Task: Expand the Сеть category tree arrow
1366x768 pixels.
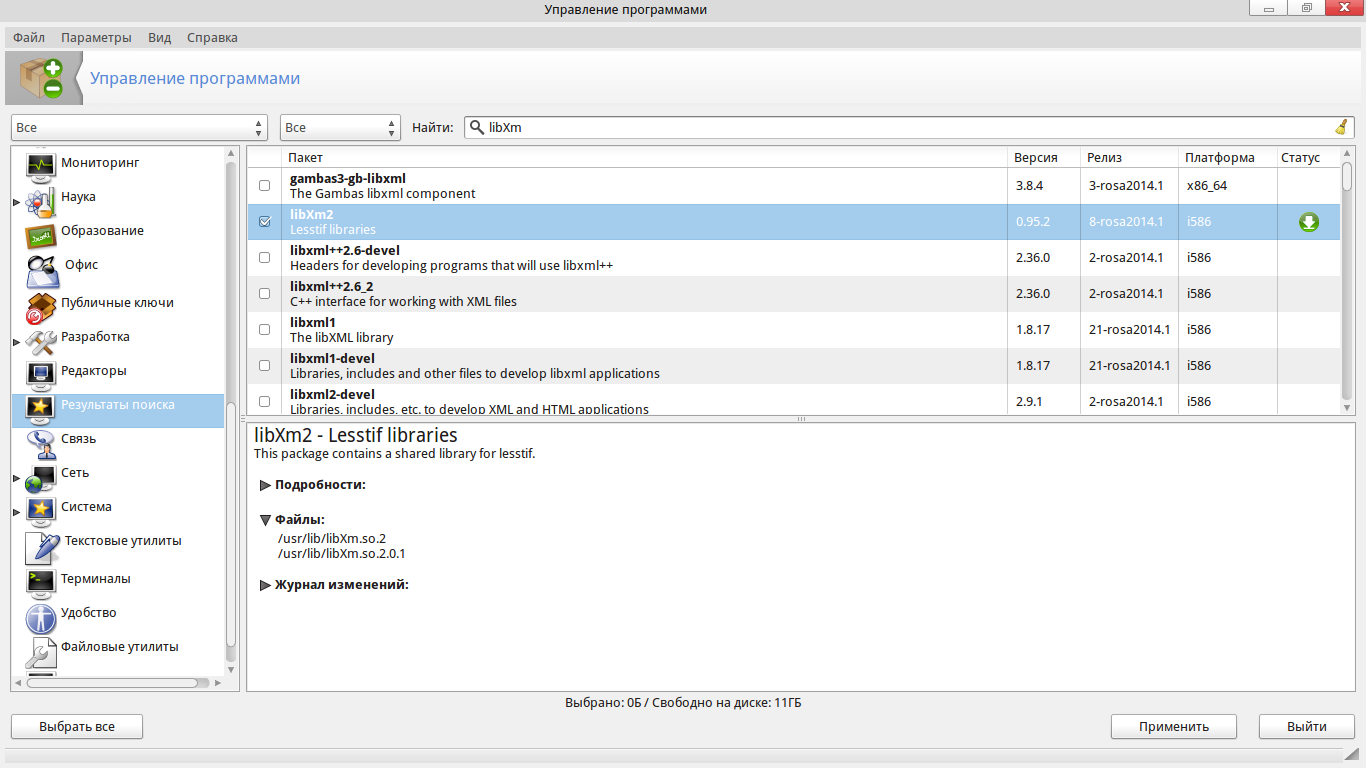Action: click(16, 479)
